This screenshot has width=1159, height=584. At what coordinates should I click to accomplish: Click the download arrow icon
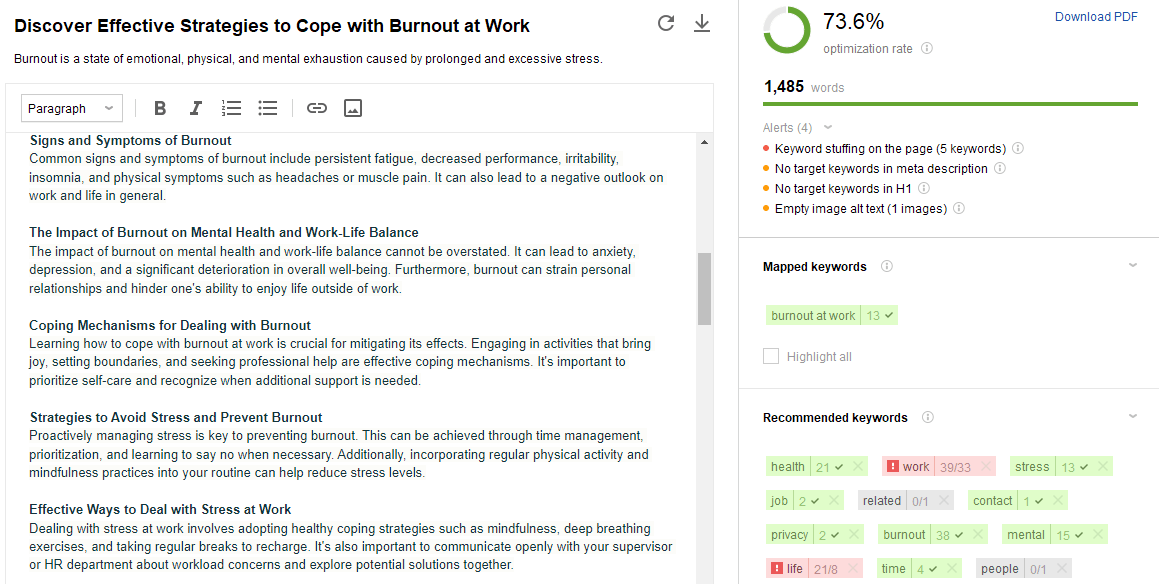(701, 24)
